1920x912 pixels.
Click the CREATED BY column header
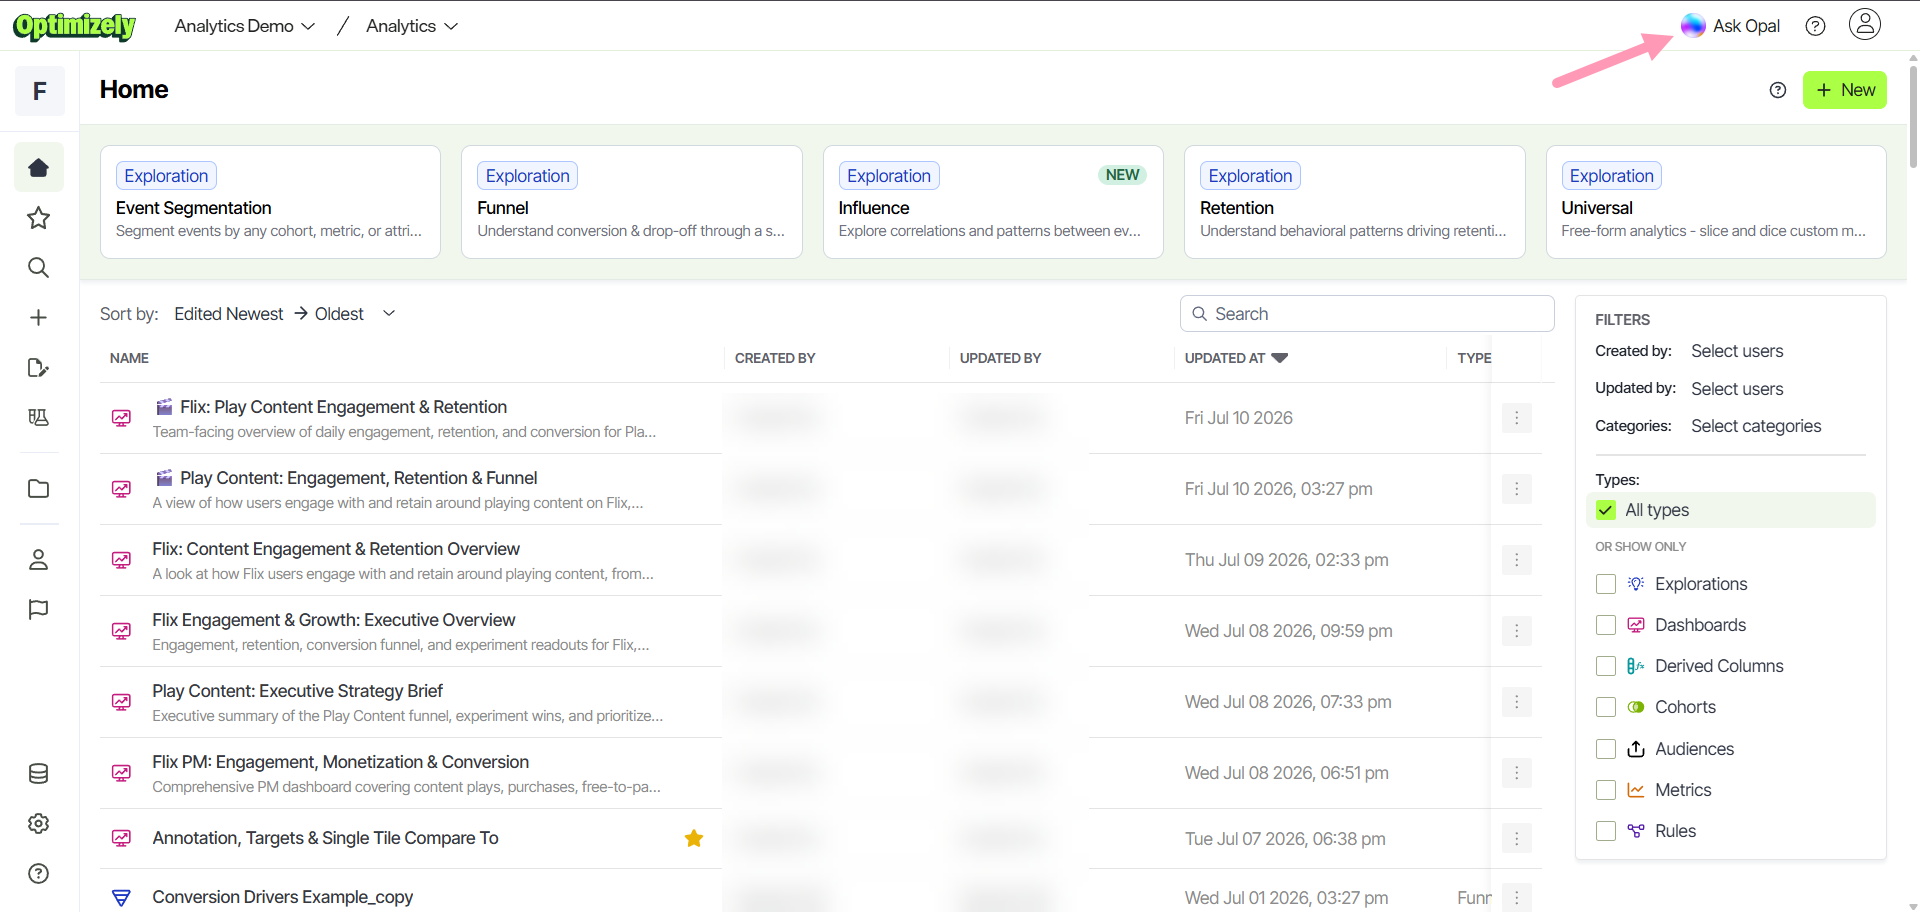coord(775,358)
